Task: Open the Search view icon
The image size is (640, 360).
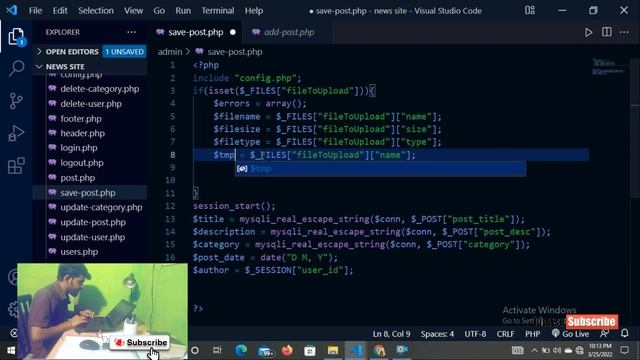Action: (16, 68)
